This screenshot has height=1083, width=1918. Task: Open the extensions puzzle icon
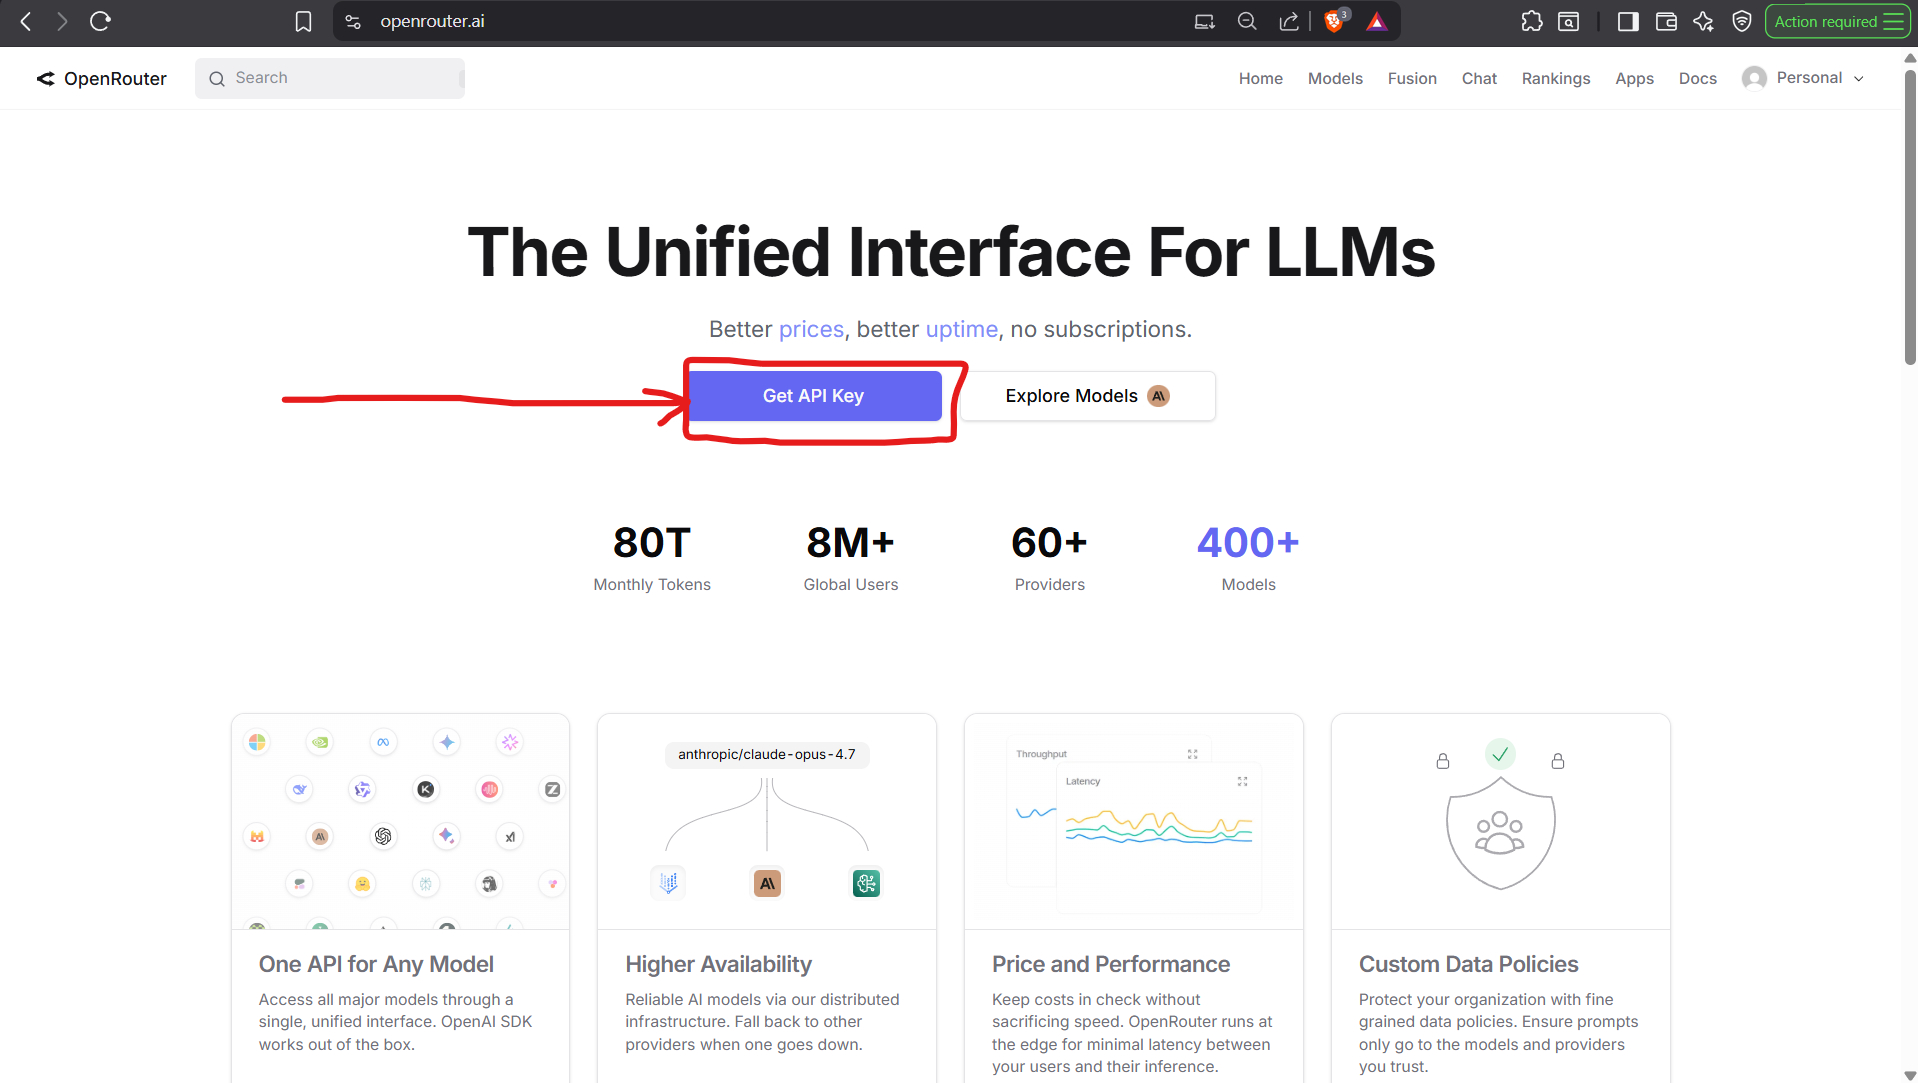point(1531,21)
